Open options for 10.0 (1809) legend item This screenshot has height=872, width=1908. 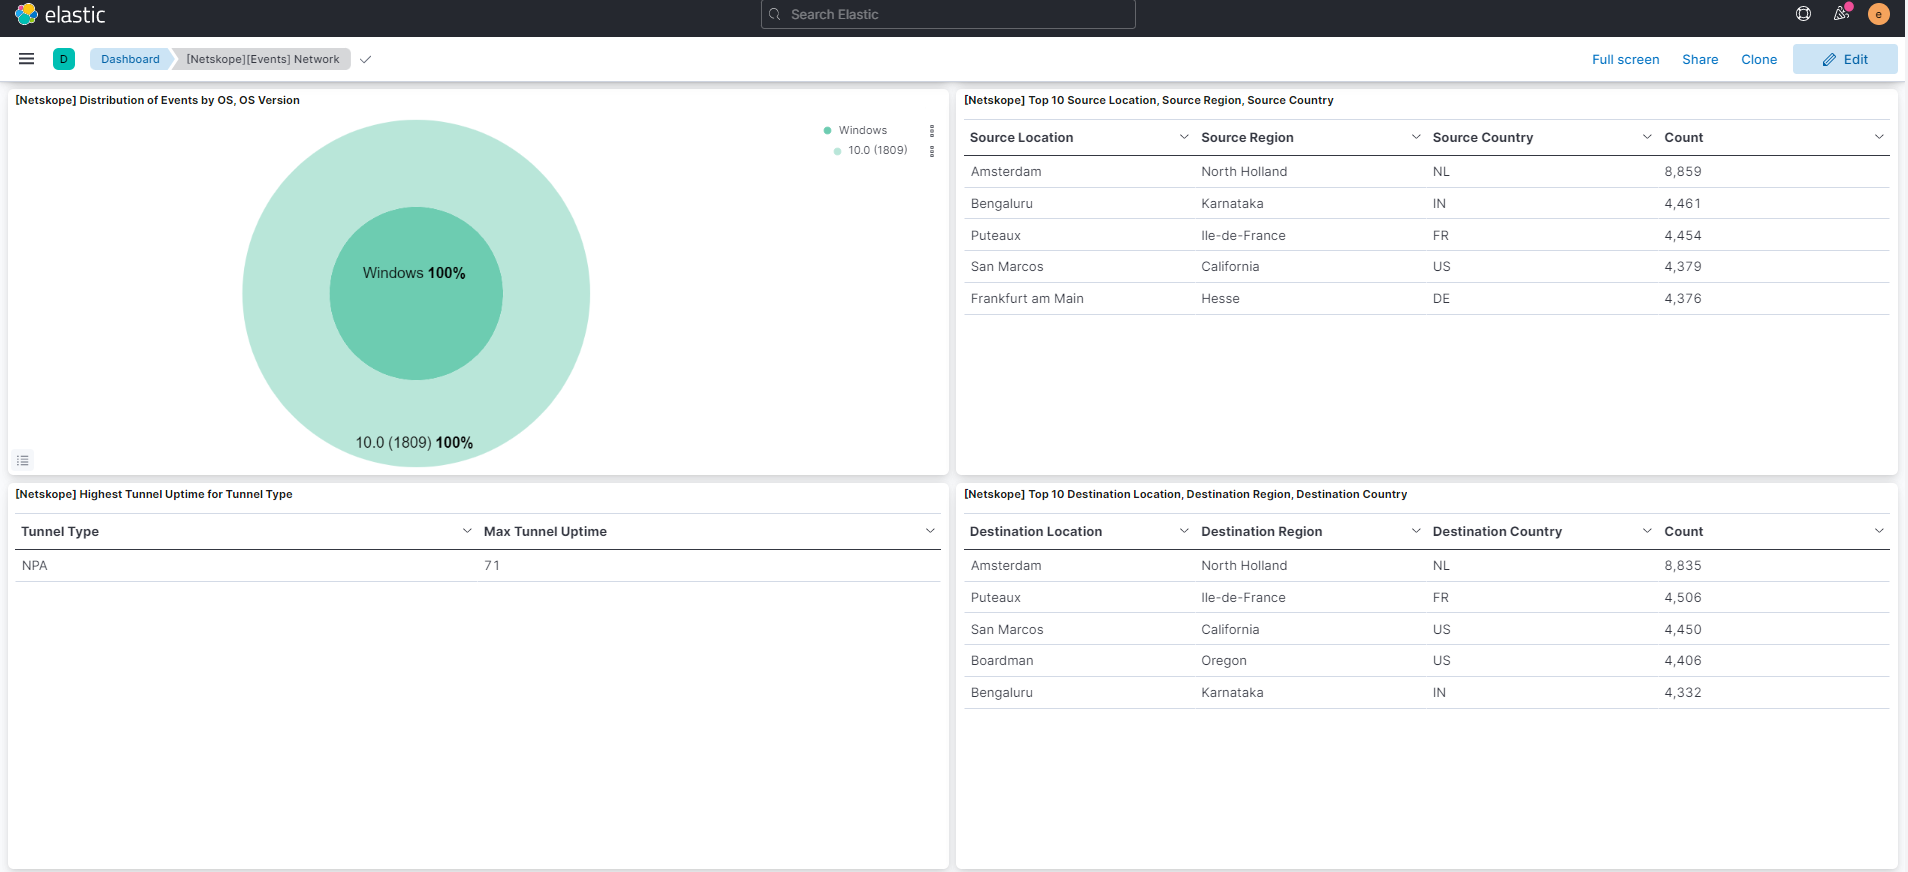(x=932, y=151)
